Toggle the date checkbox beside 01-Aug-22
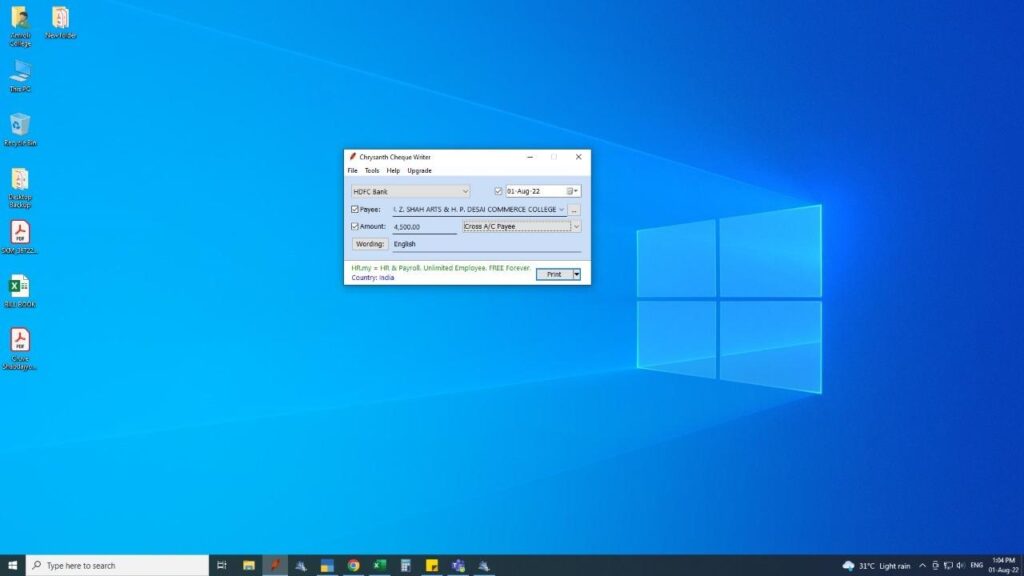 click(498, 191)
